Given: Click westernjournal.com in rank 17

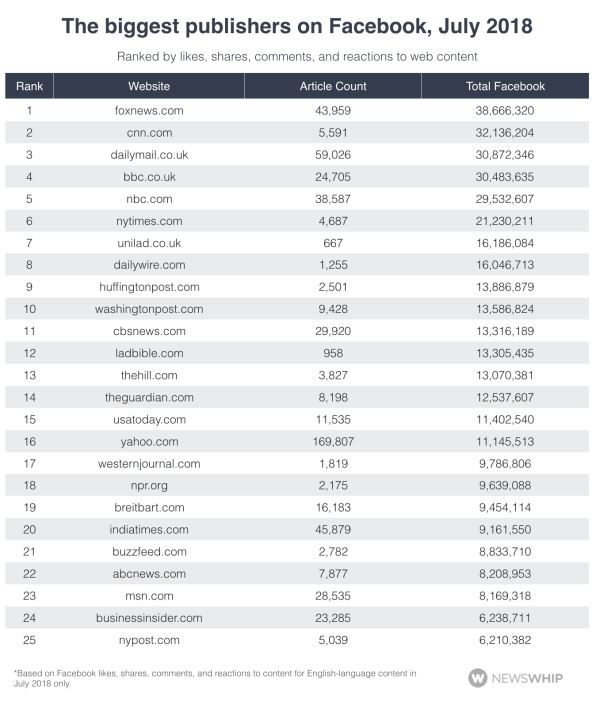Looking at the screenshot, I should coord(149,464).
